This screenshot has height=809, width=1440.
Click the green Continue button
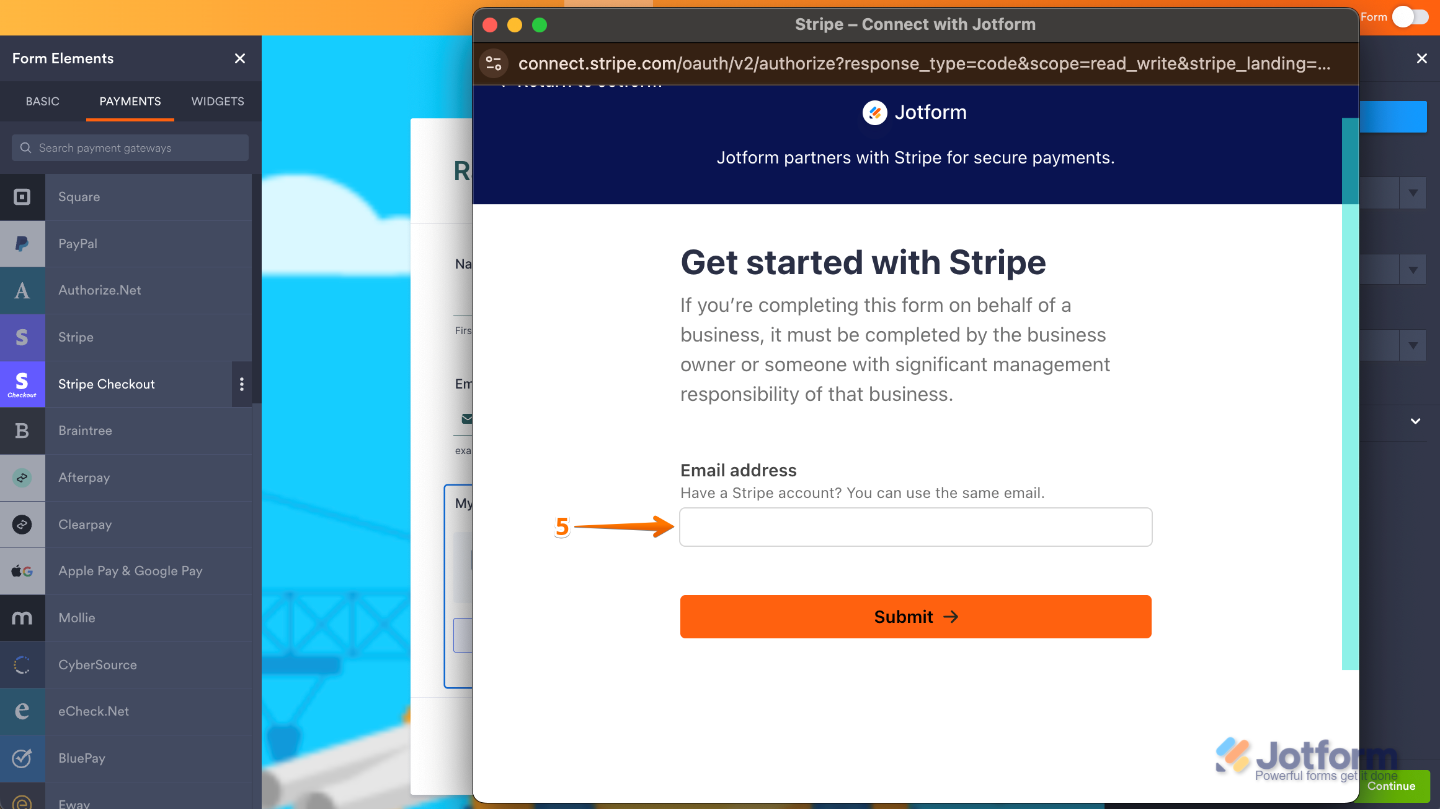pos(1392,786)
